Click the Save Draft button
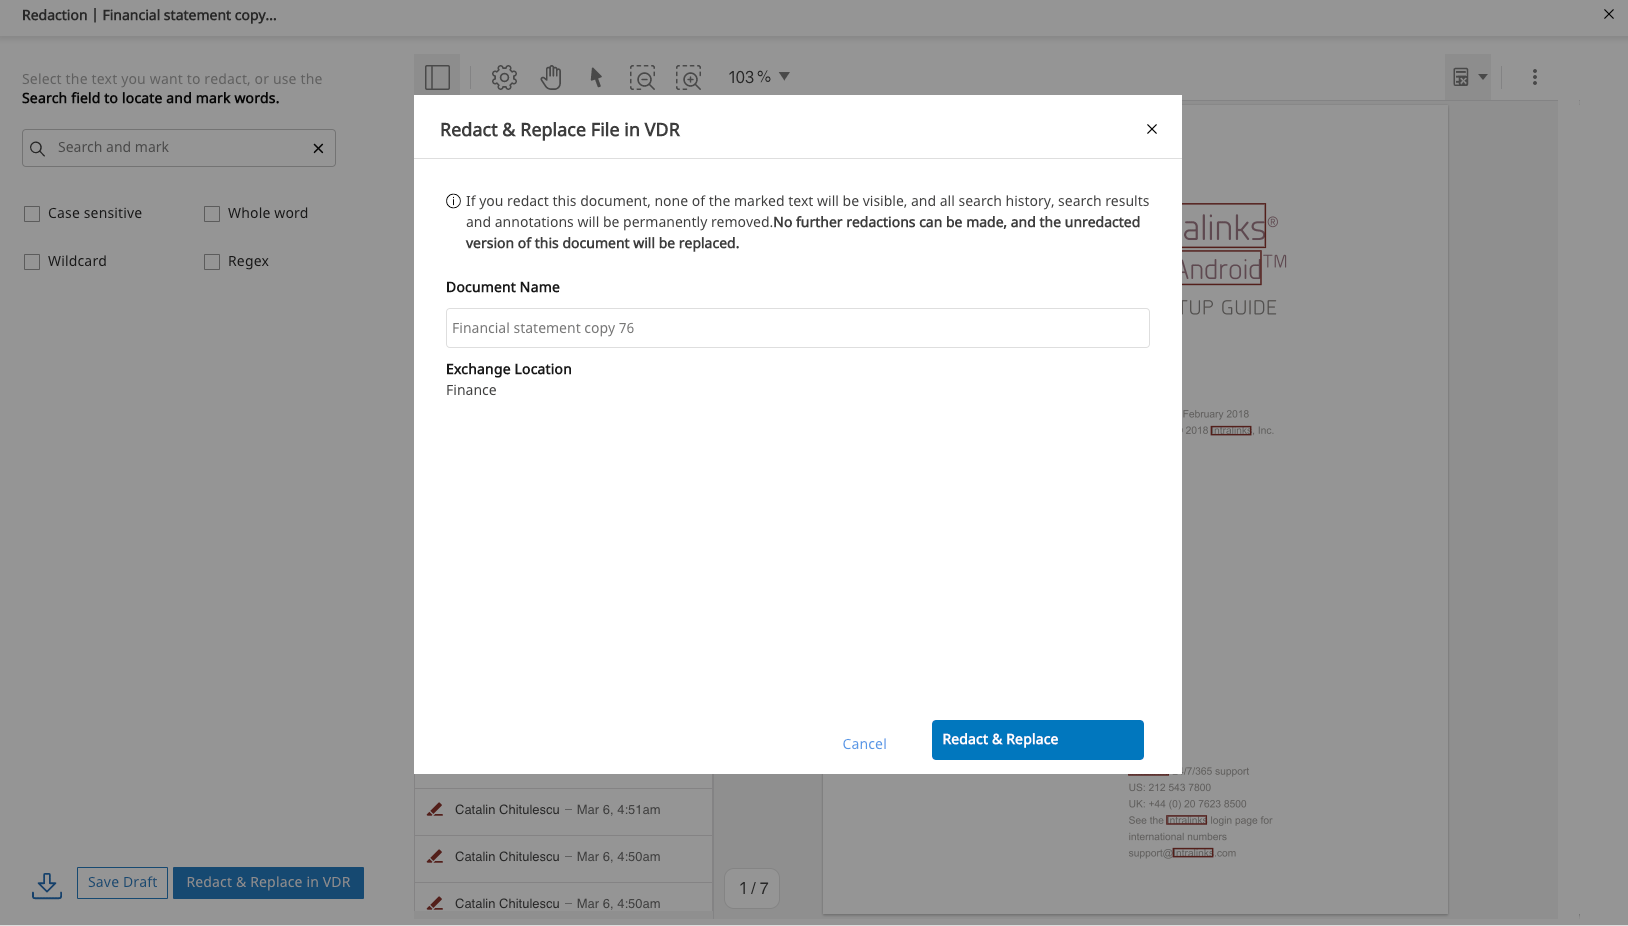The height and width of the screenshot is (926, 1628). point(122,883)
